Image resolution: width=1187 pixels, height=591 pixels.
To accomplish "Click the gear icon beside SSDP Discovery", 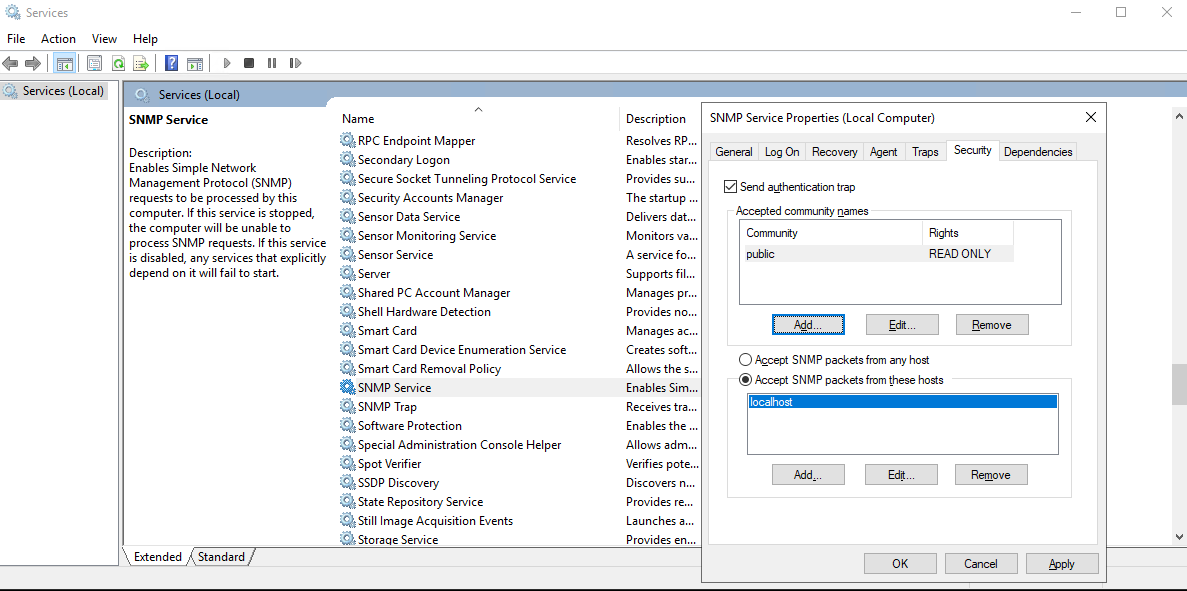I will click(347, 483).
